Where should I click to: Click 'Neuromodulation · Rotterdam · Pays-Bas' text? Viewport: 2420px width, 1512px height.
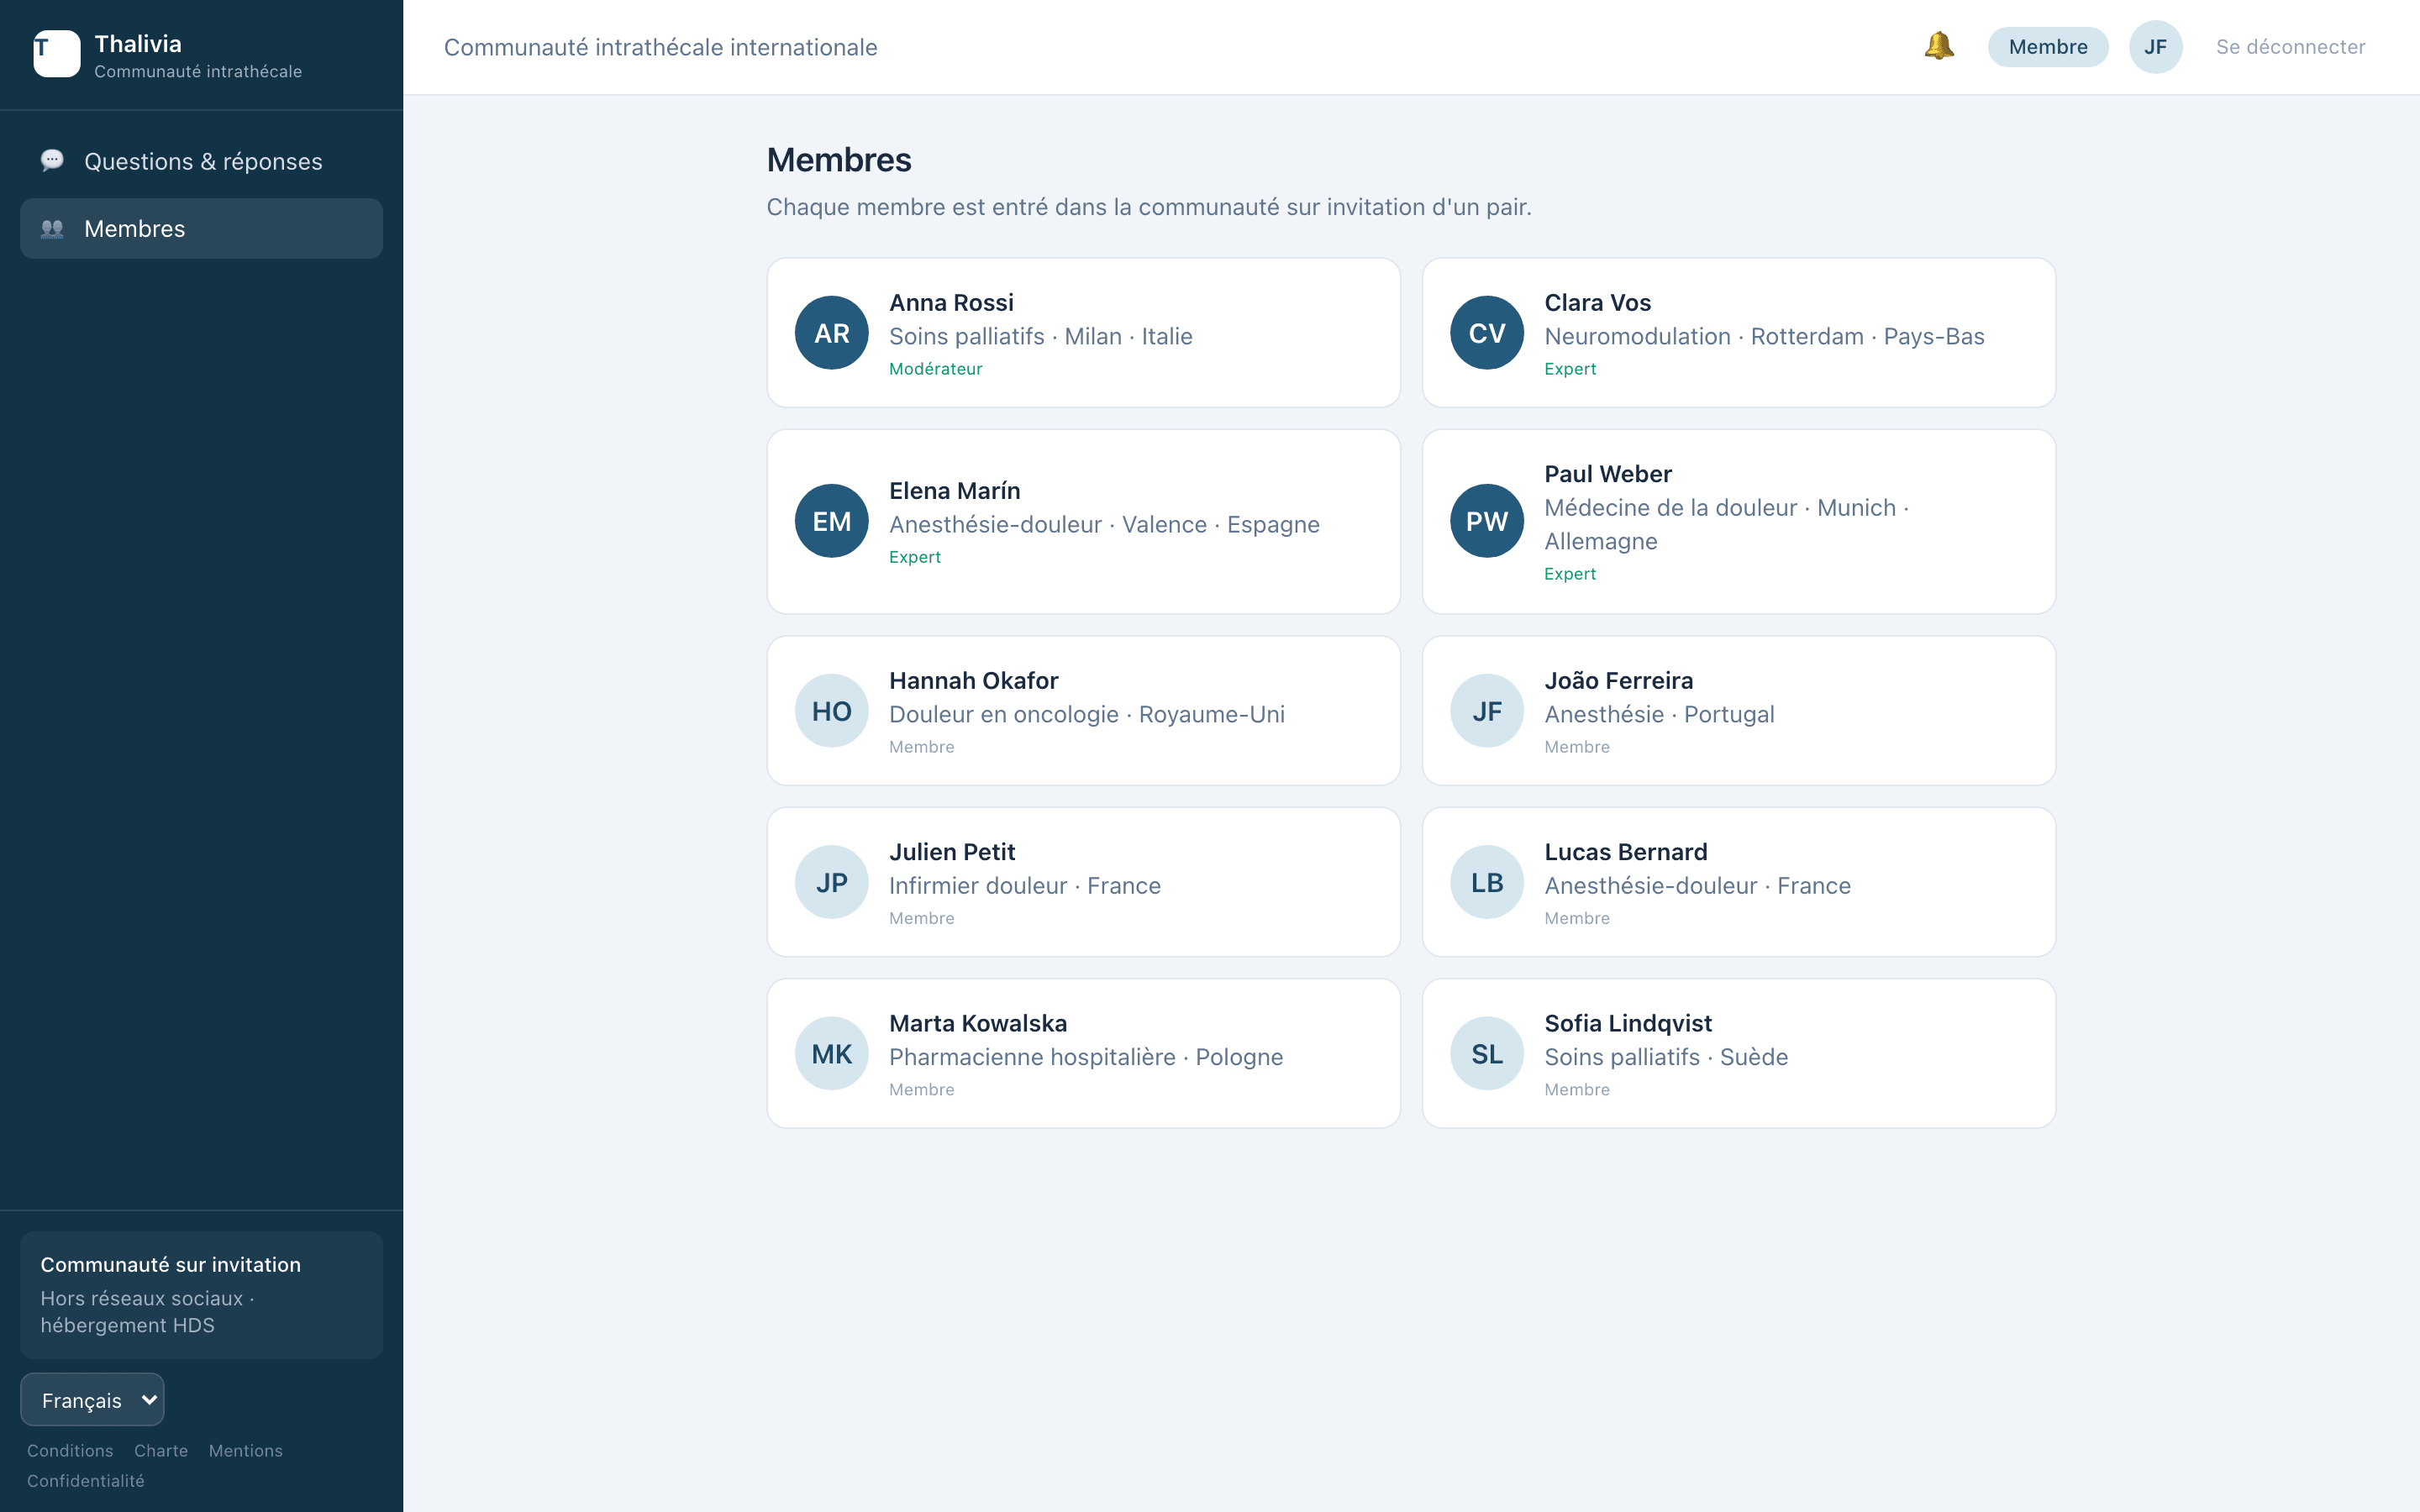1764,336
